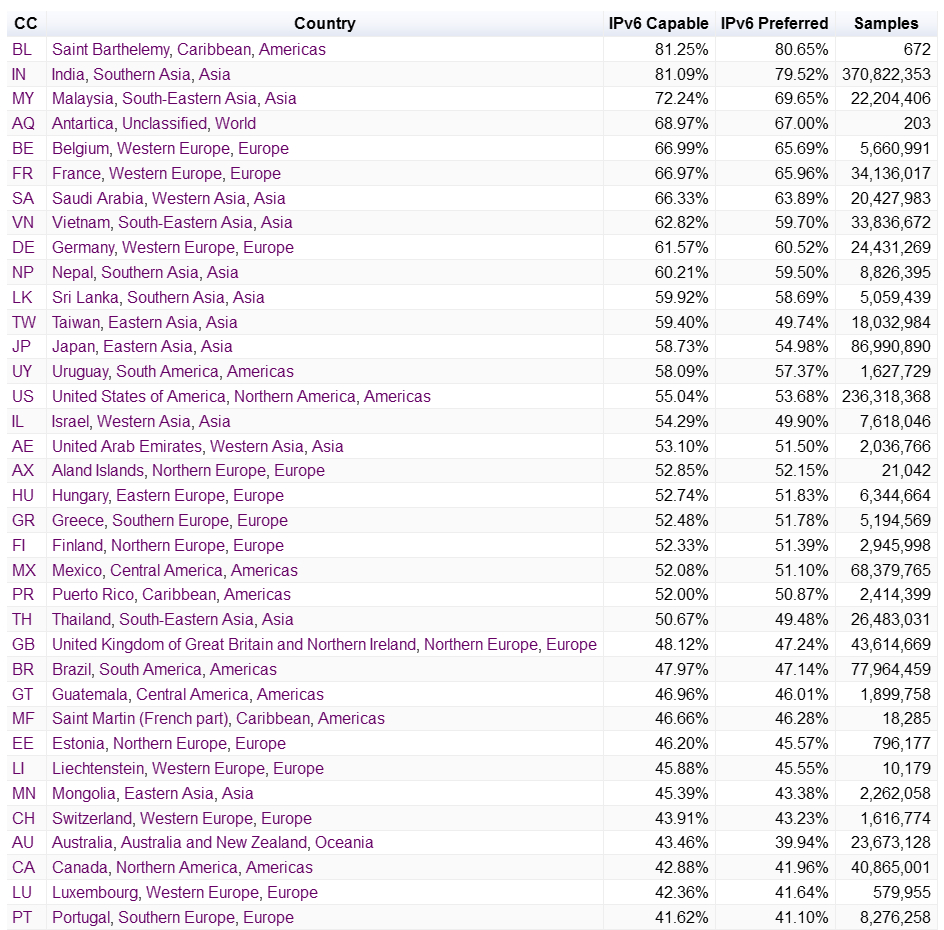944x930 pixels.
Task: Open the India, Southern Asia link
Action: click(141, 74)
